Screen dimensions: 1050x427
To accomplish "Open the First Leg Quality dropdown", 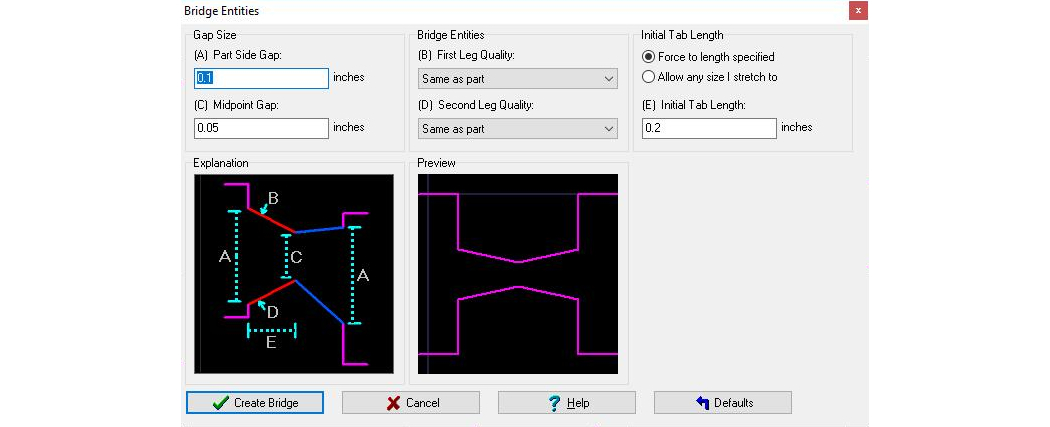I will click(517, 78).
